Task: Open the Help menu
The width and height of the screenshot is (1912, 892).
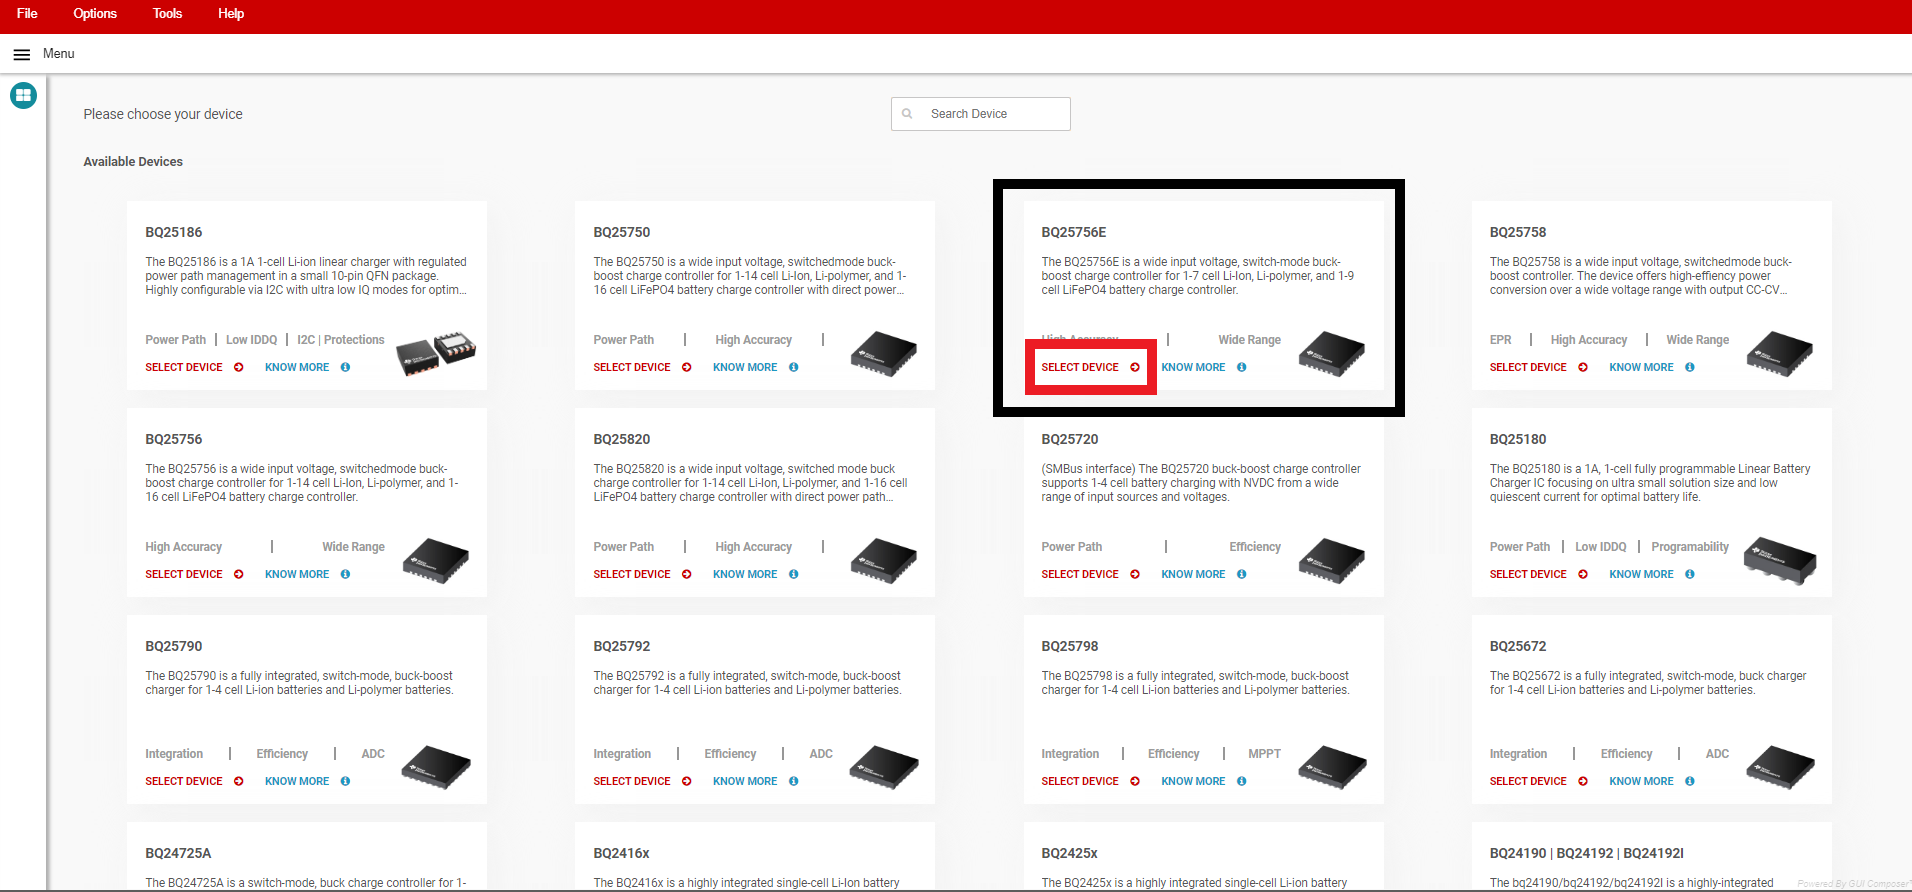Action: (231, 14)
